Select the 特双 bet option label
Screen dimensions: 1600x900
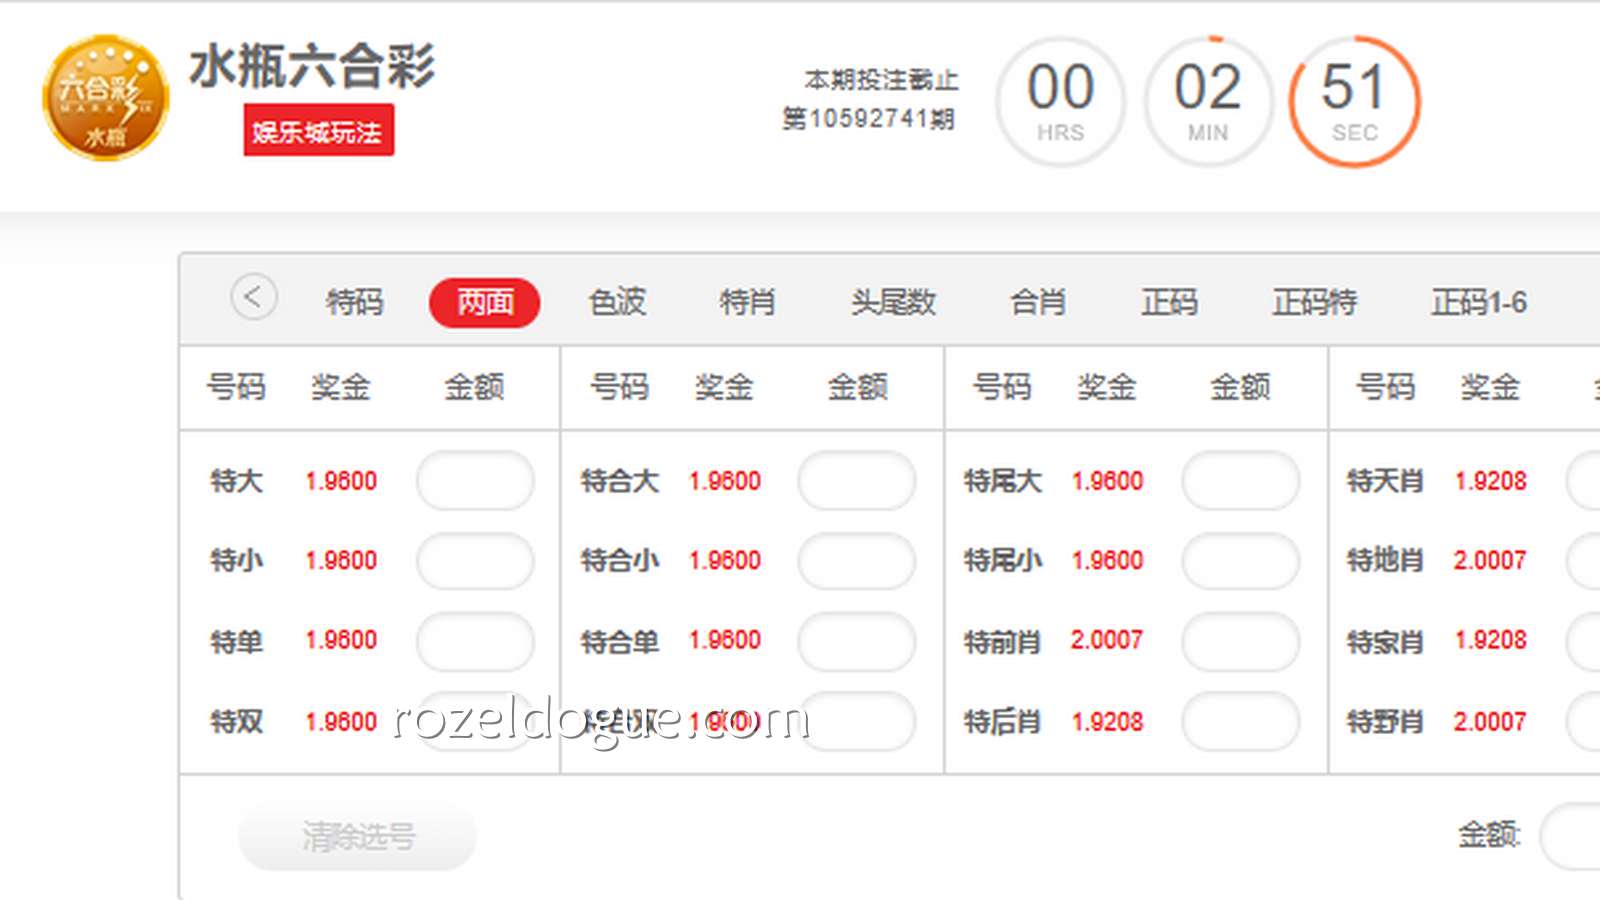pyautogui.click(x=236, y=721)
